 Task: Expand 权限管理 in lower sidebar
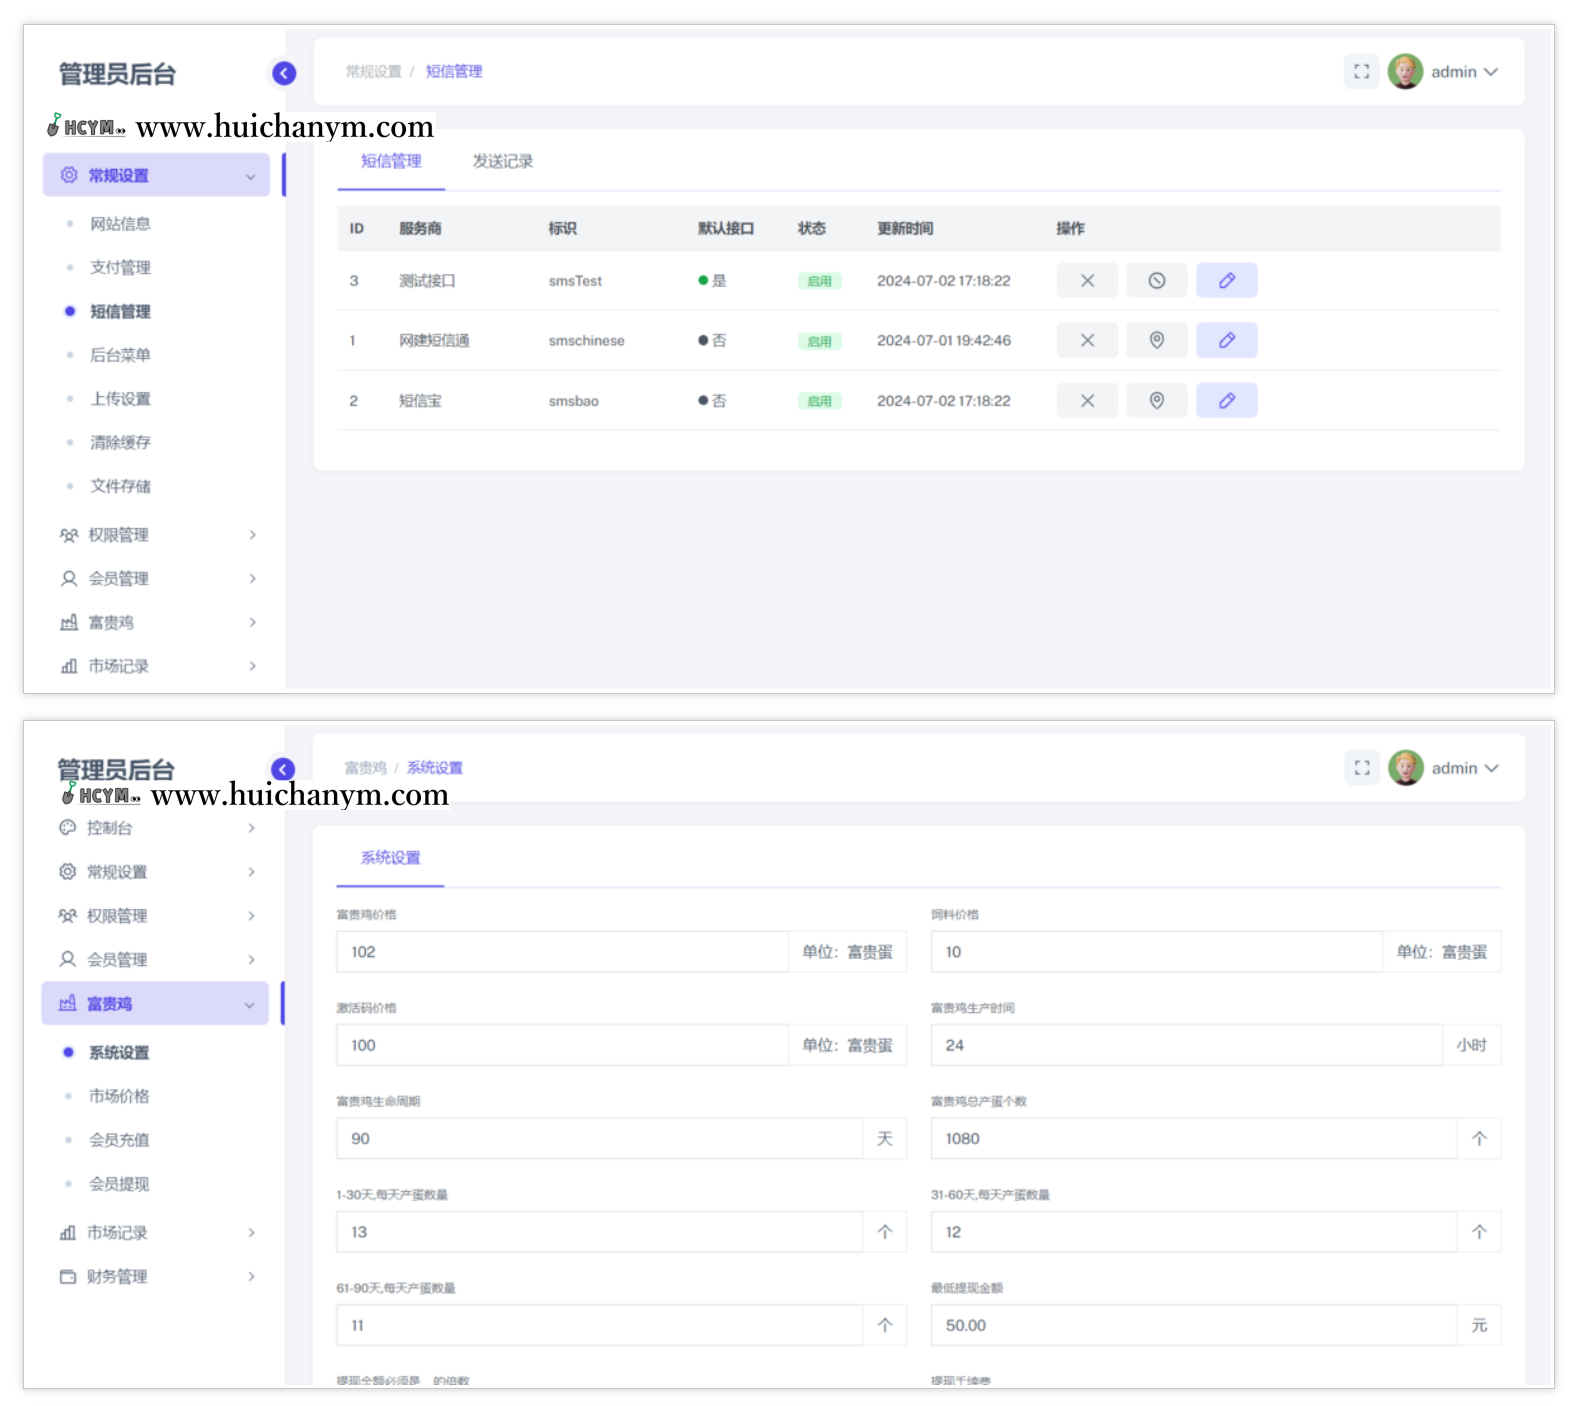coord(156,916)
